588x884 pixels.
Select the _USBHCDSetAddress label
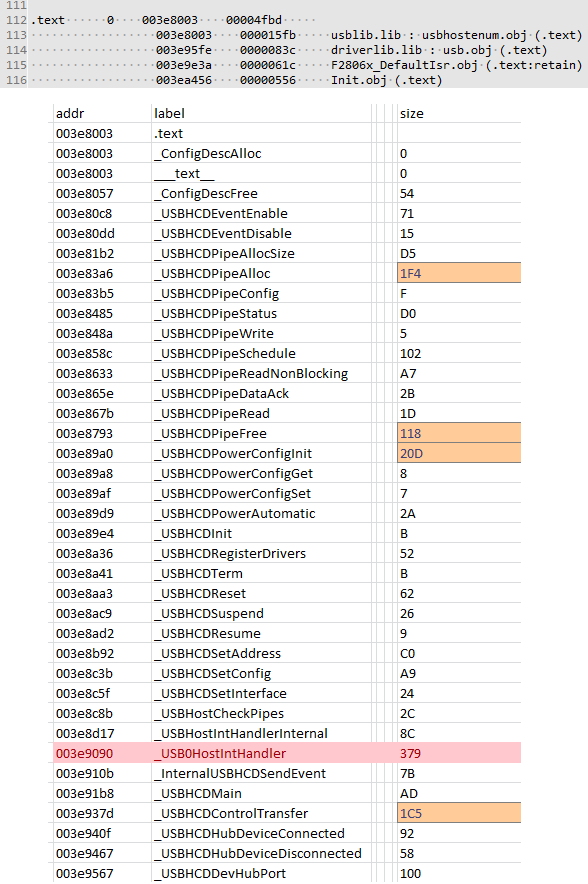218,653
